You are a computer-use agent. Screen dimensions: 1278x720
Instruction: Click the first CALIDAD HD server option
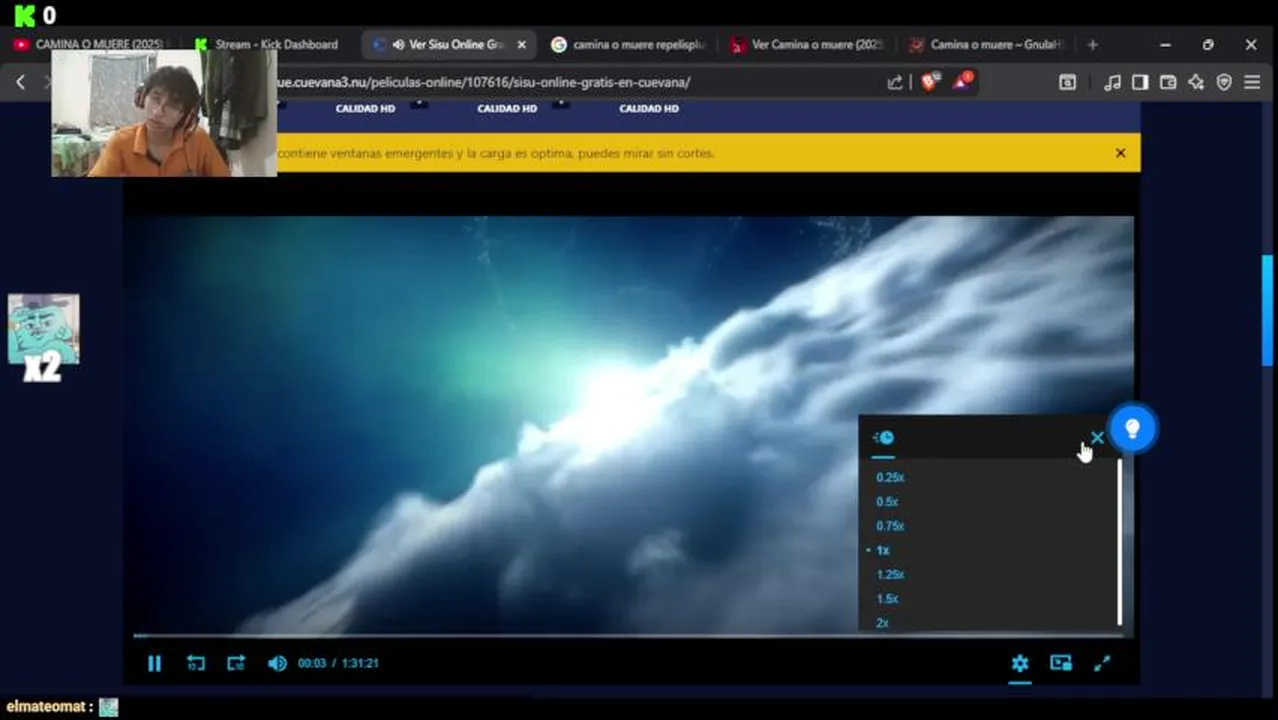click(365, 108)
